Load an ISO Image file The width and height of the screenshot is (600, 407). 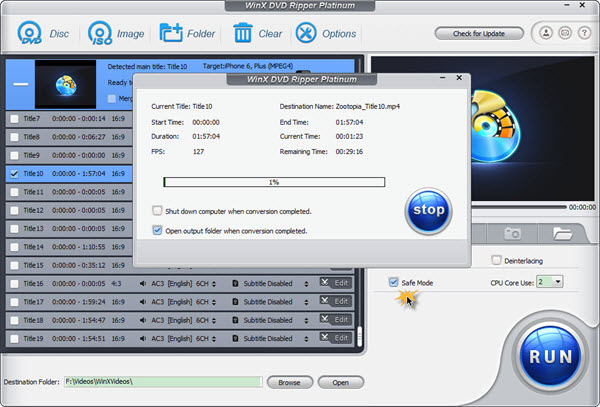click(100, 33)
